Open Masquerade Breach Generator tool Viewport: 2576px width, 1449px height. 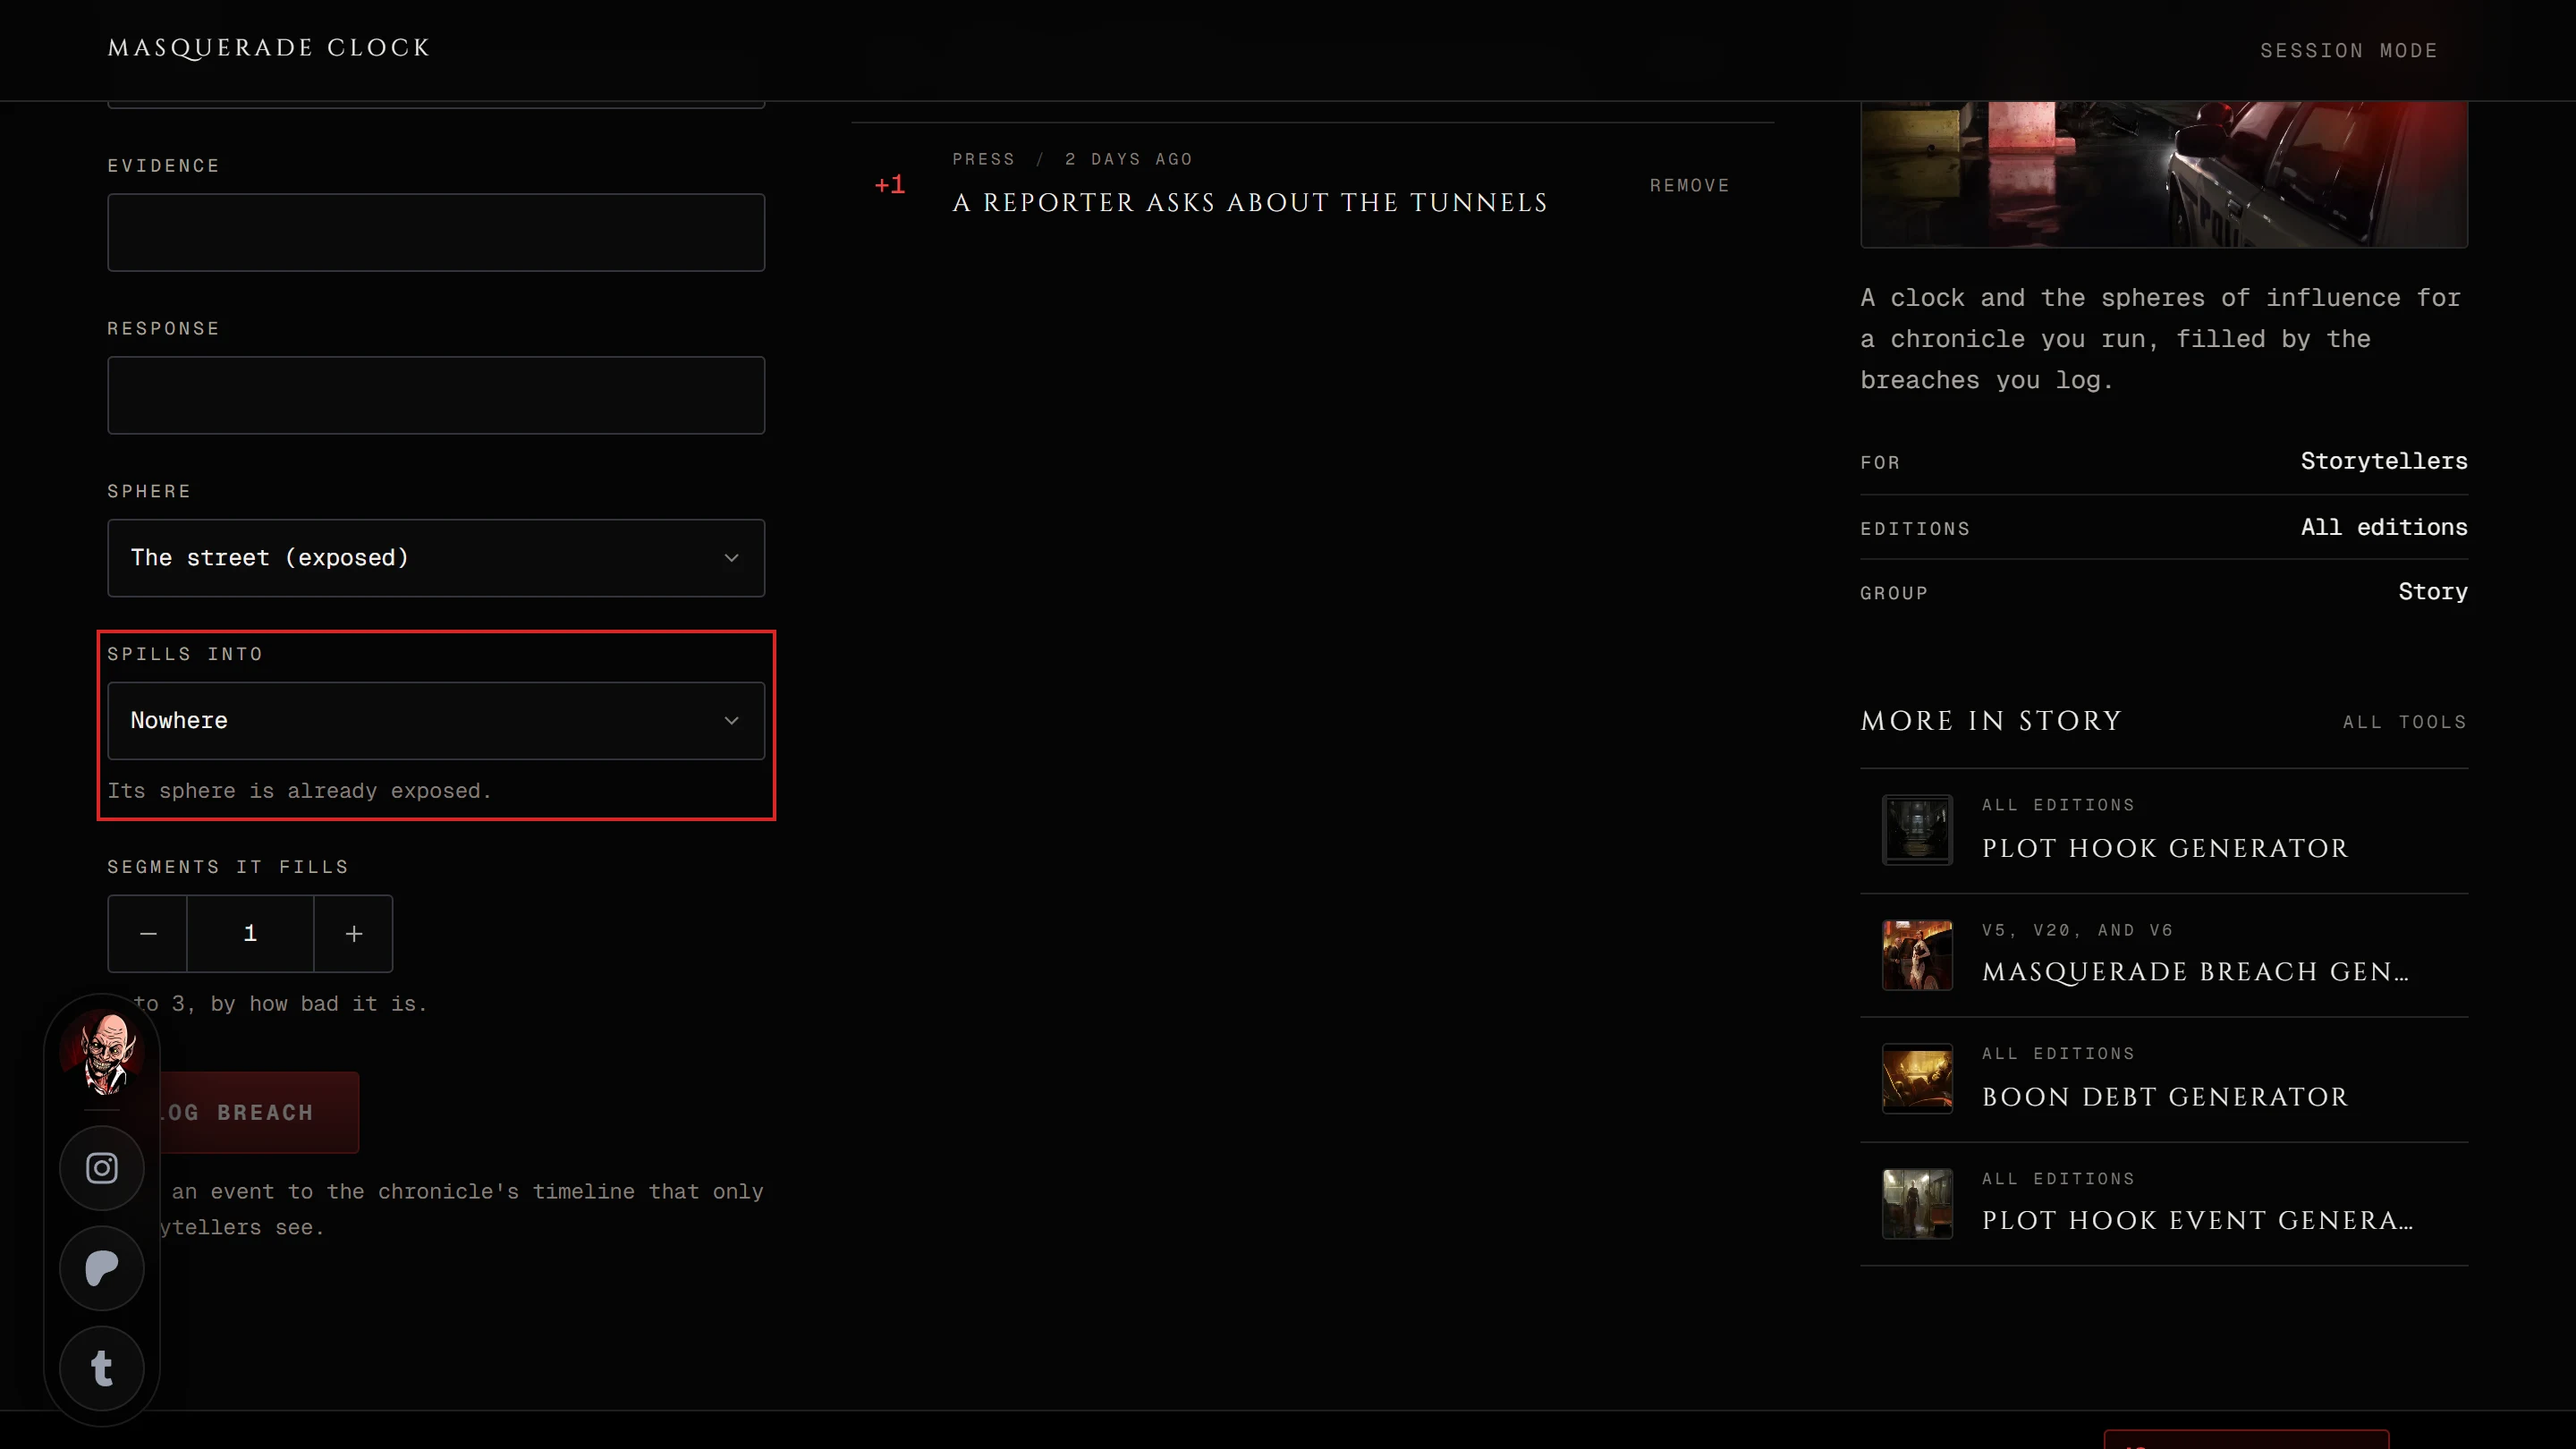pos(2164,955)
